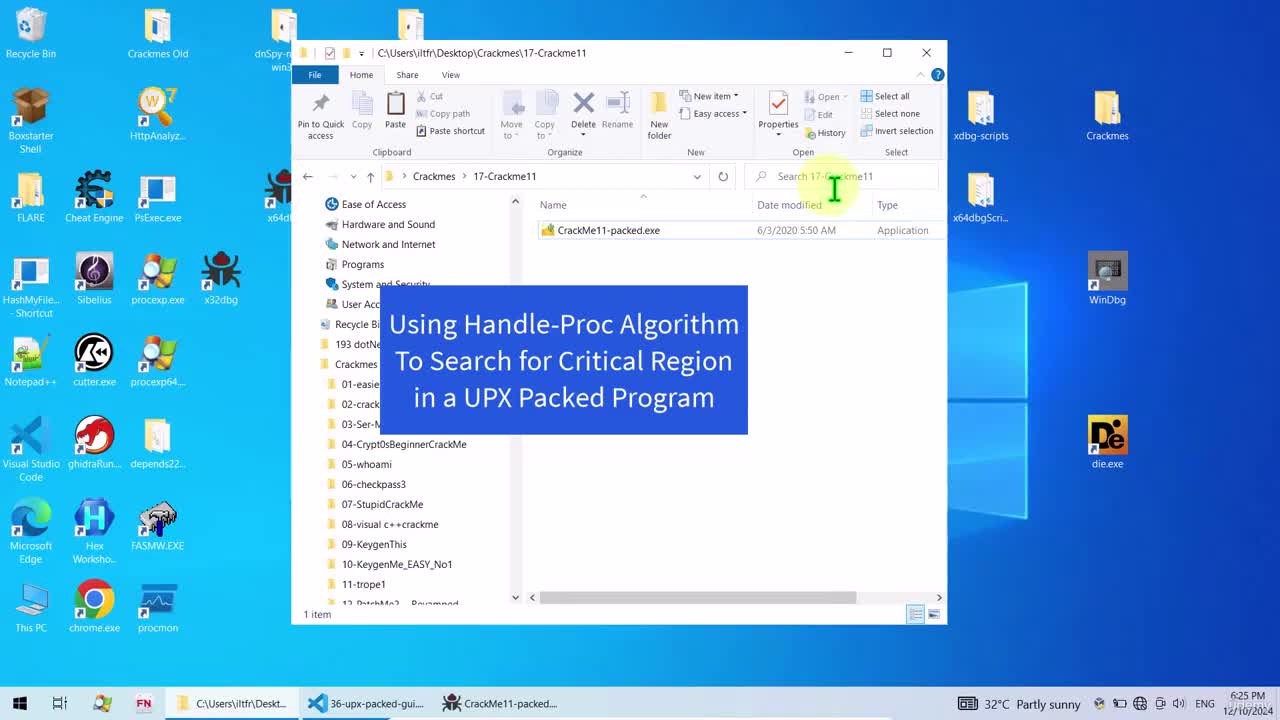Viewport: 1280px width, 720px height.
Task: Click the refresh icon beside address bar
Action: 723,176
